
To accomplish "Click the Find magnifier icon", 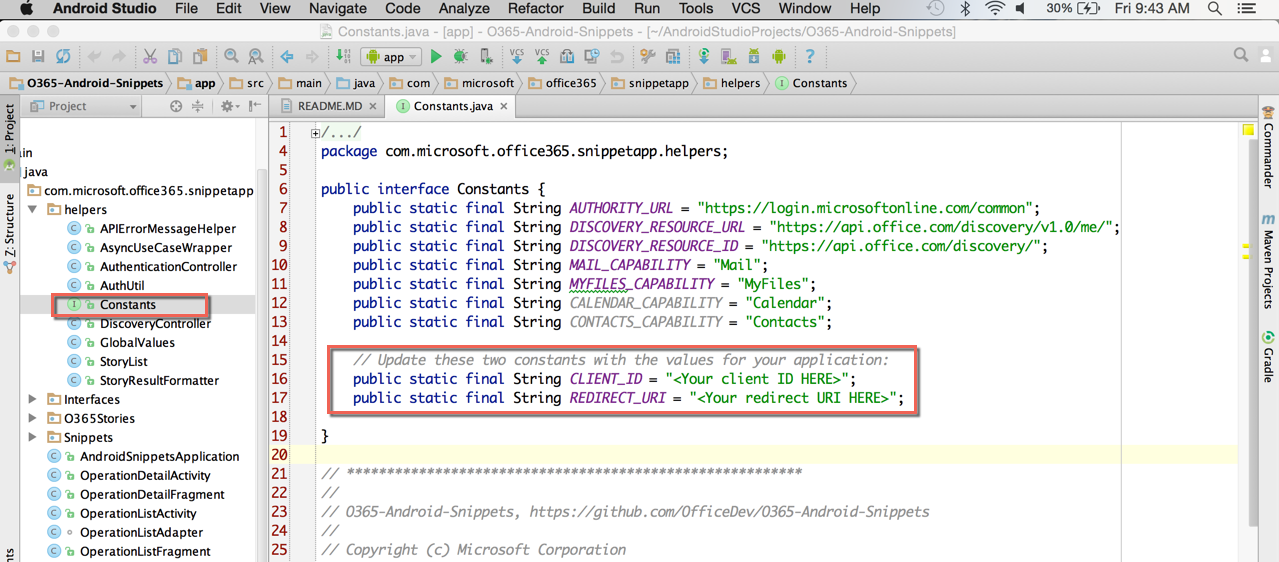I will (x=231, y=57).
